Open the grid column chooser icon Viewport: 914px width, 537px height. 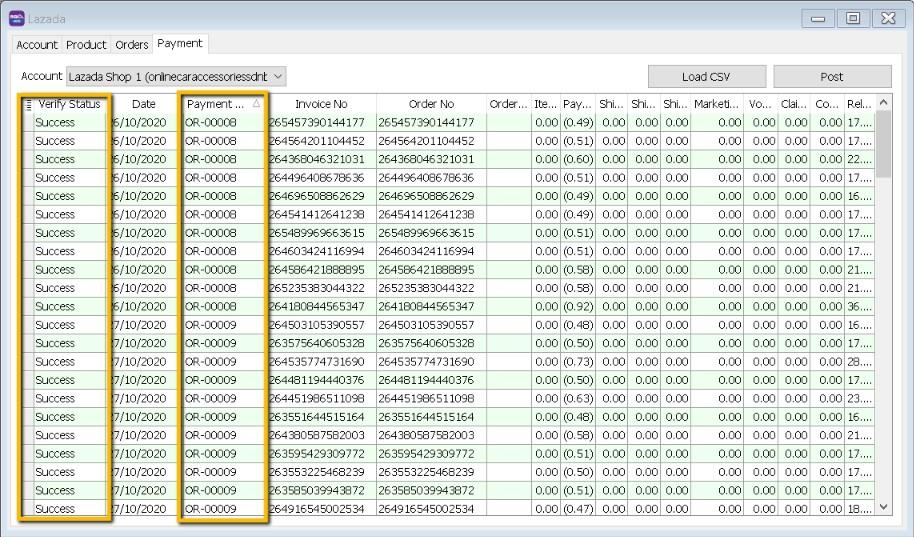(x=28, y=104)
